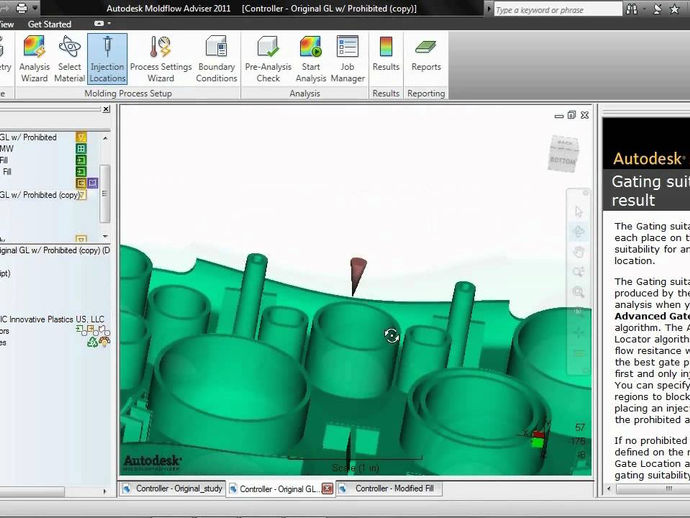
Task: Click the Original GL w/ Prohibited (copy) task heading
Action: (55, 250)
